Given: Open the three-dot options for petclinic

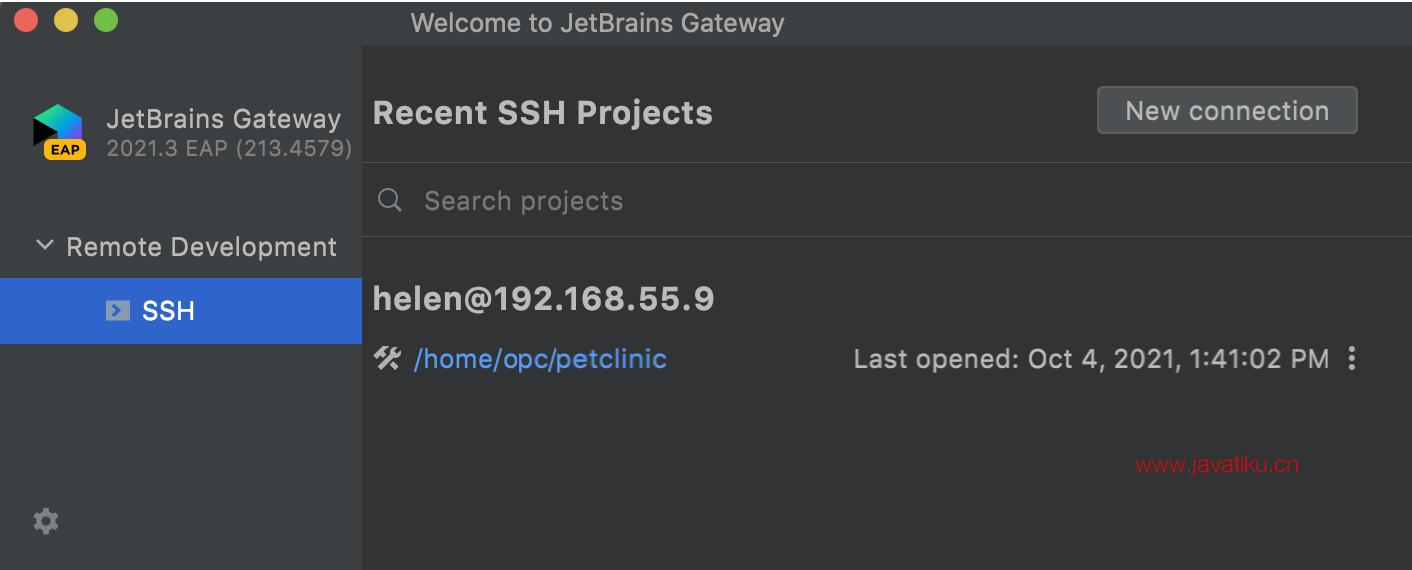Looking at the screenshot, I should (x=1352, y=358).
